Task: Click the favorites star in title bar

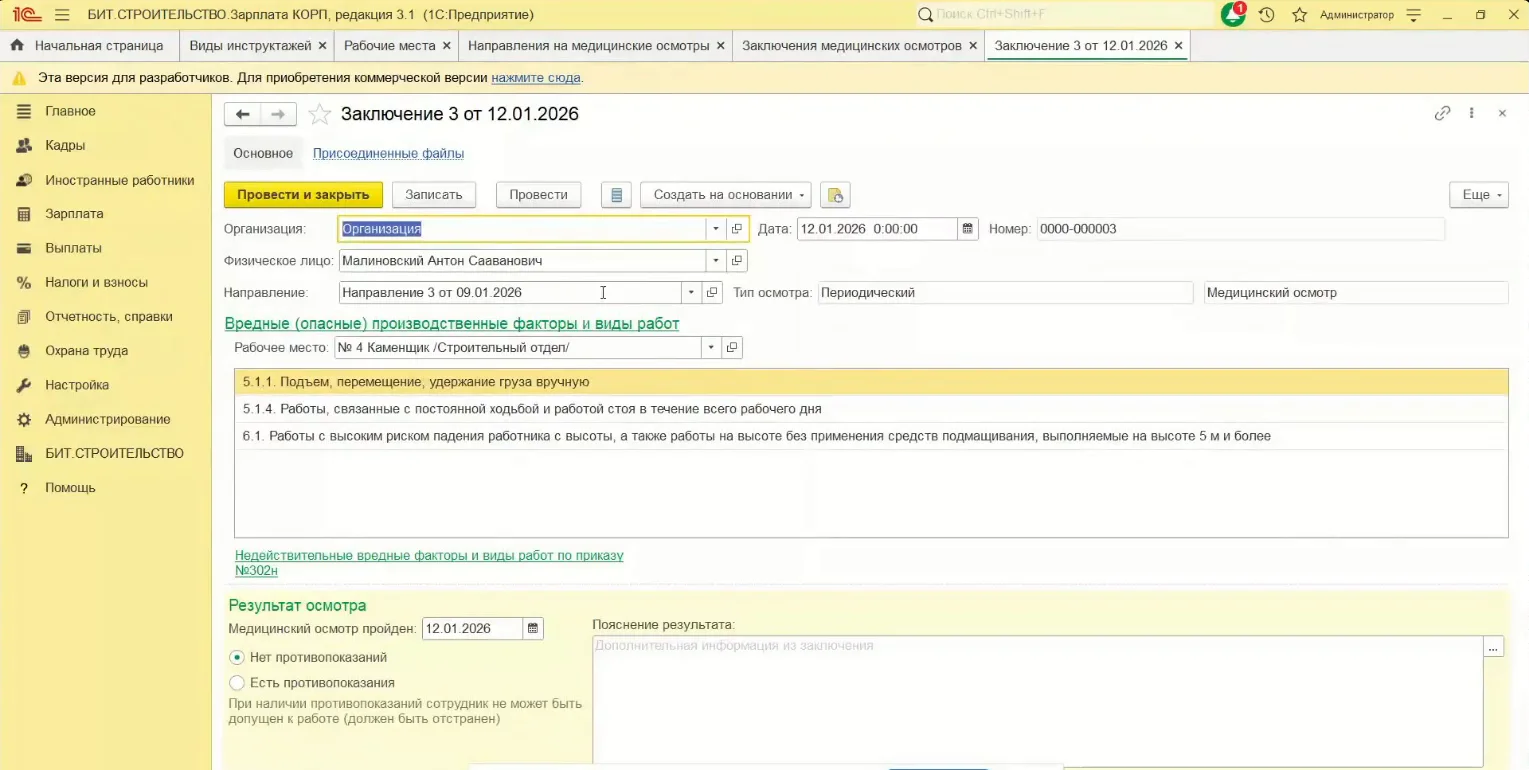Action: (1300, 15)
